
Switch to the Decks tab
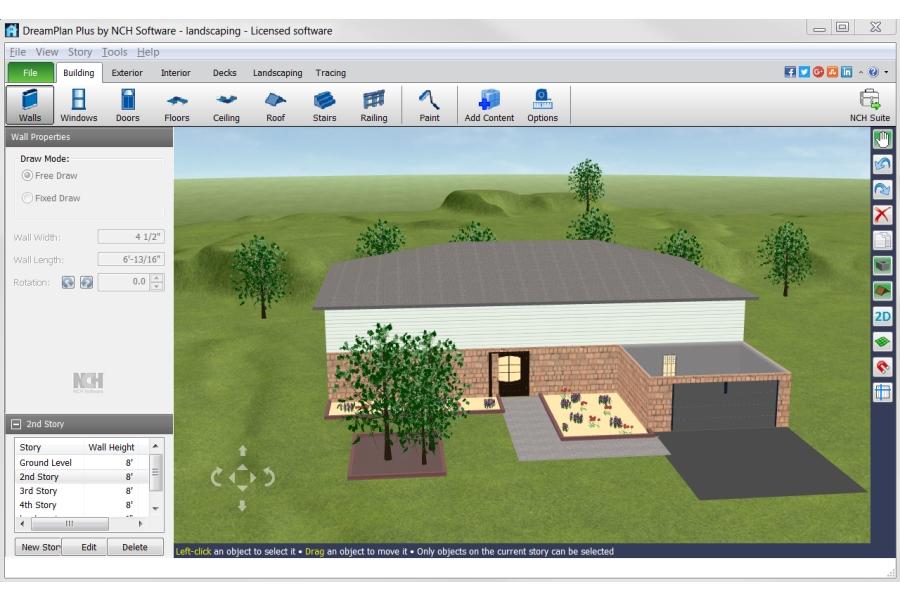click(x=224, y=73)
